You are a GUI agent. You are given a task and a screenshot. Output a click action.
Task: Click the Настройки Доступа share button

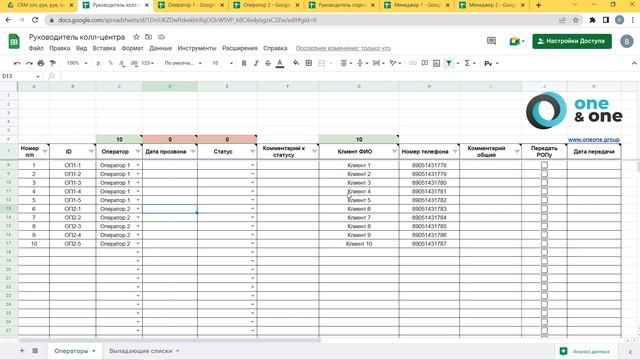click(x=572, y=41)
